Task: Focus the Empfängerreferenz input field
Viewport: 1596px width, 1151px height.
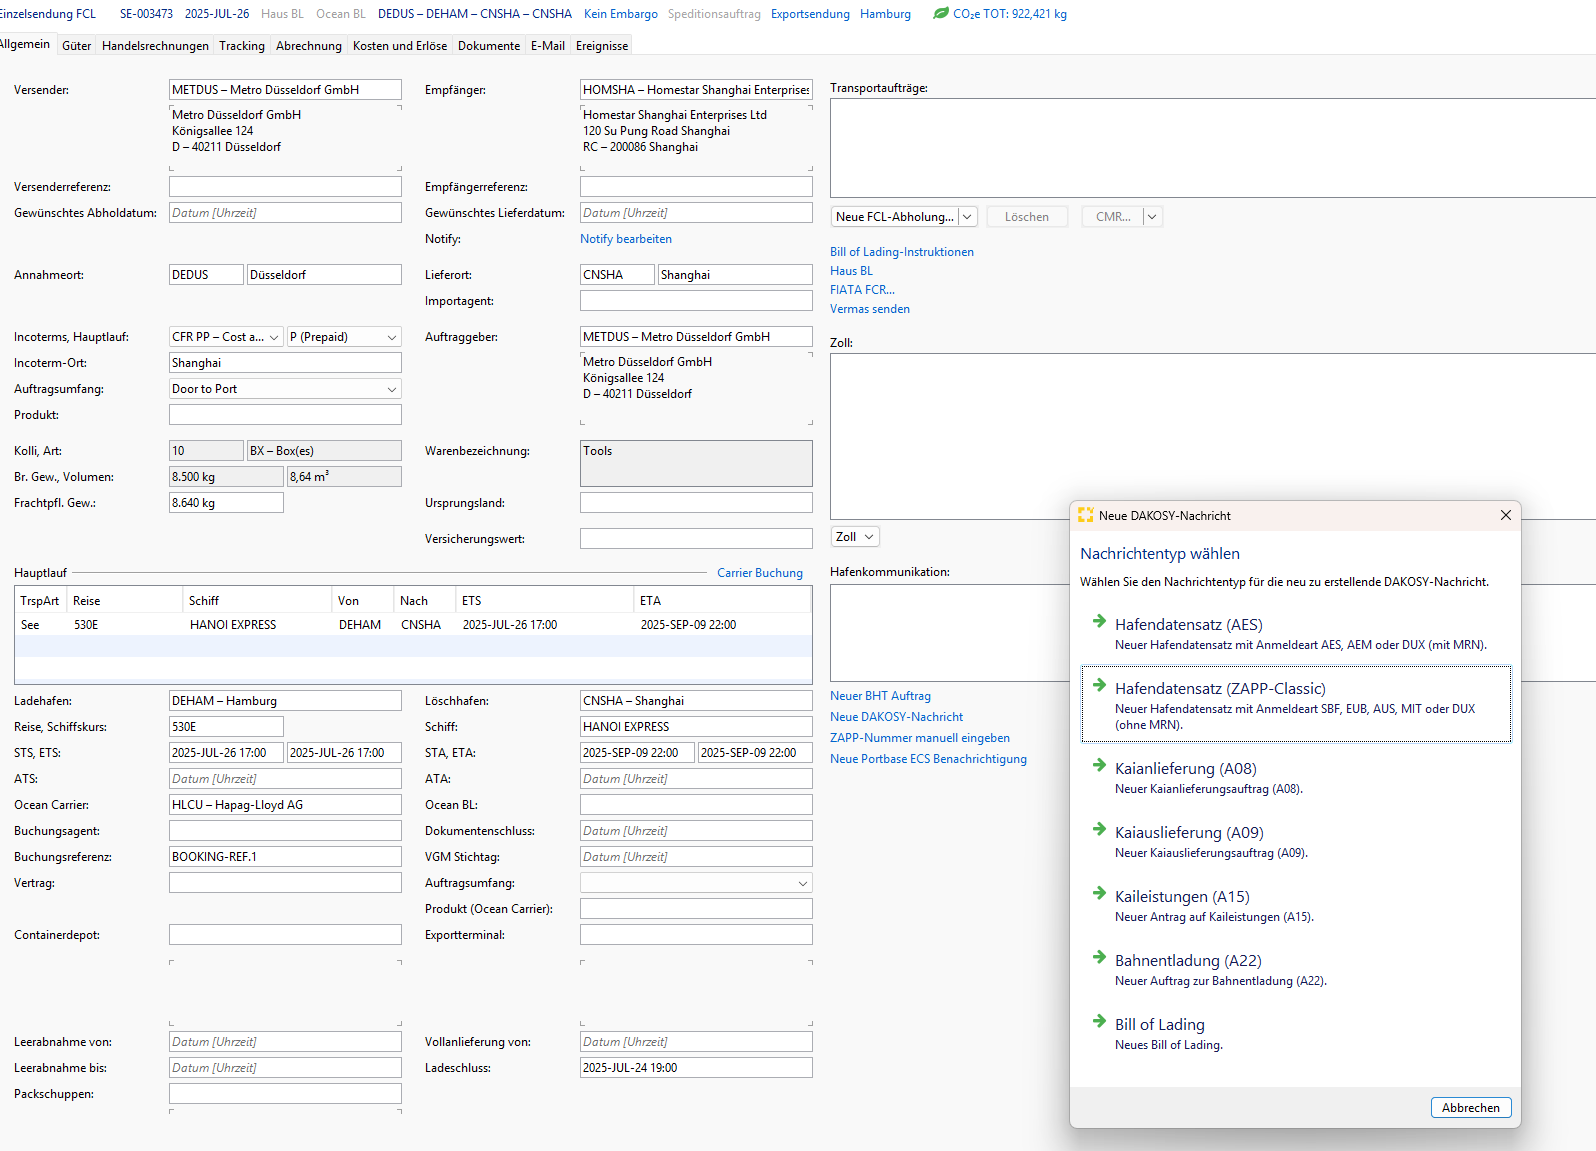Action: point(696,187)
